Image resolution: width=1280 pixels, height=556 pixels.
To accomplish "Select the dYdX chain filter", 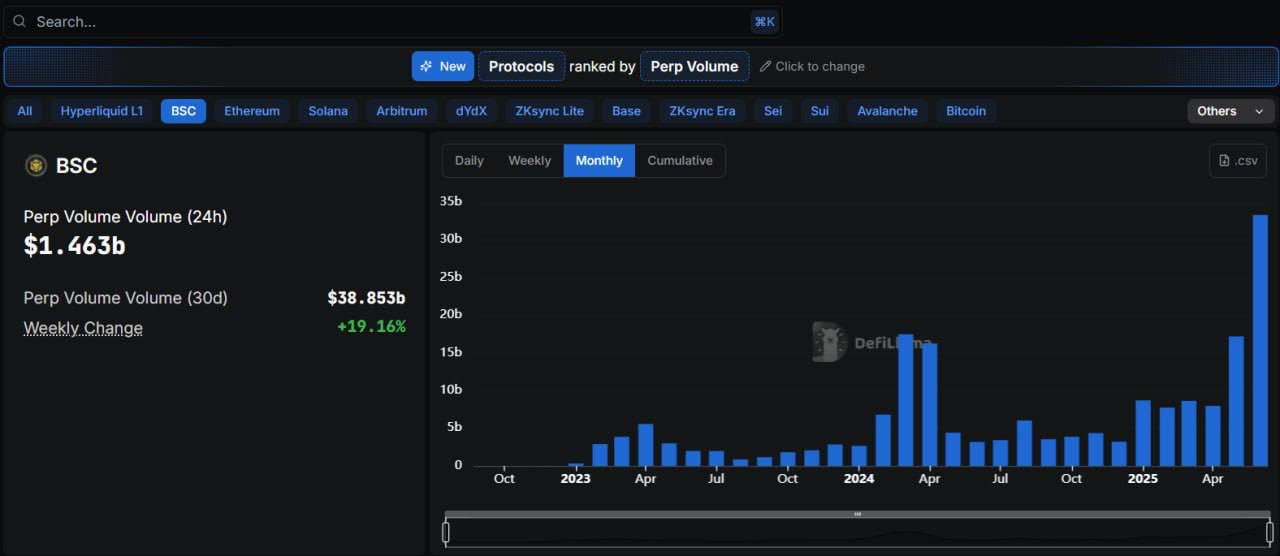I will 471,111.
